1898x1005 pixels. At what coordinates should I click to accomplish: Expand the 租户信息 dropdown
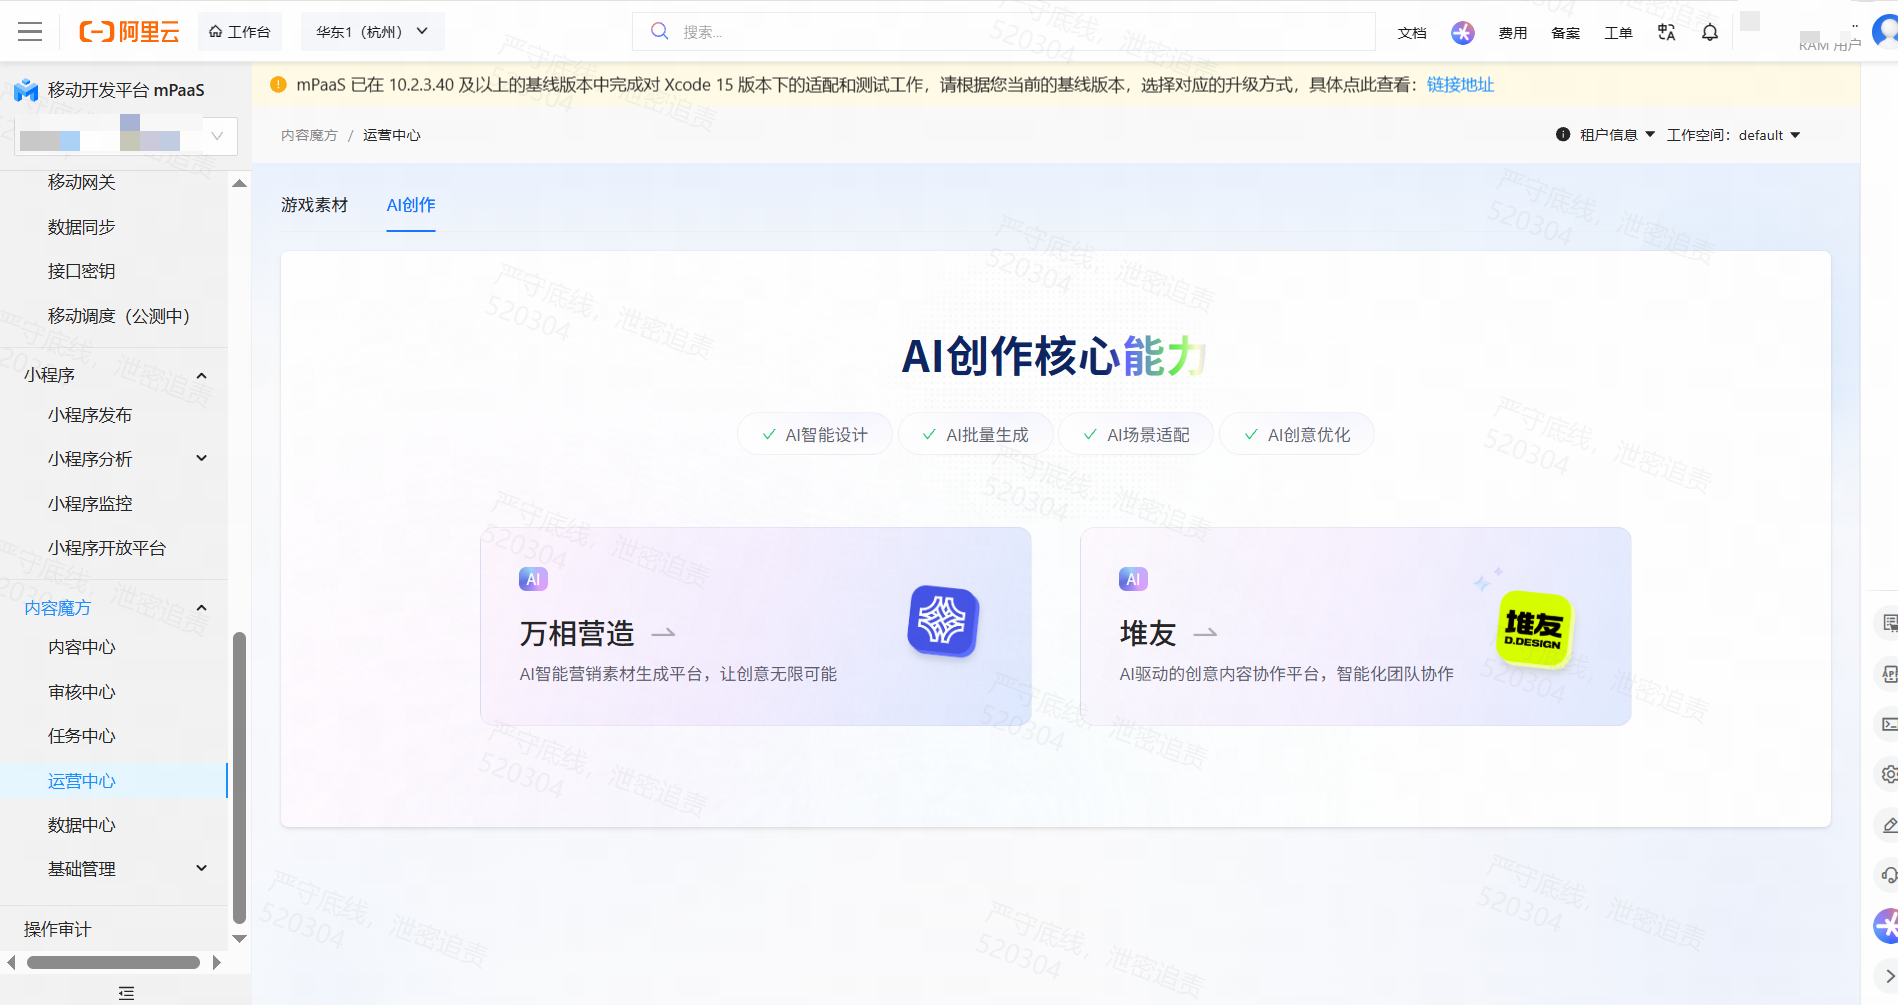pyautogui.click(x=1617, y=135)
